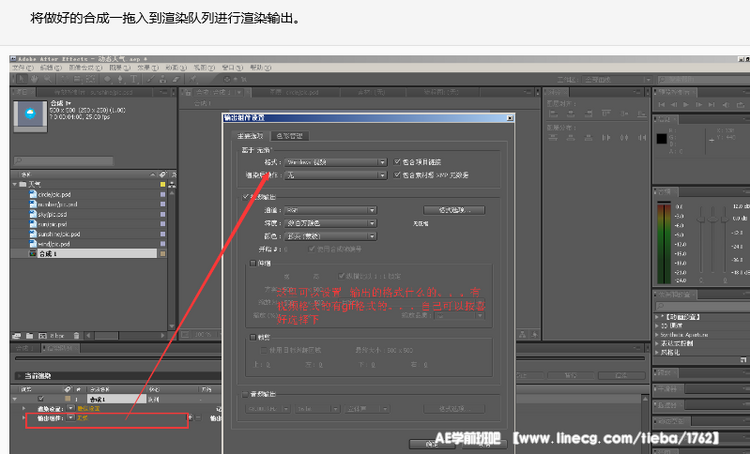
Task: Click the black color swatch in info panel
Action: click(662, 139)
